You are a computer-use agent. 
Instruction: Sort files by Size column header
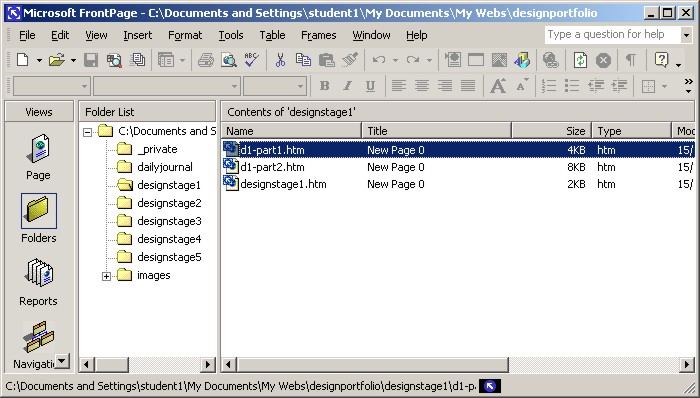point(552,131)
